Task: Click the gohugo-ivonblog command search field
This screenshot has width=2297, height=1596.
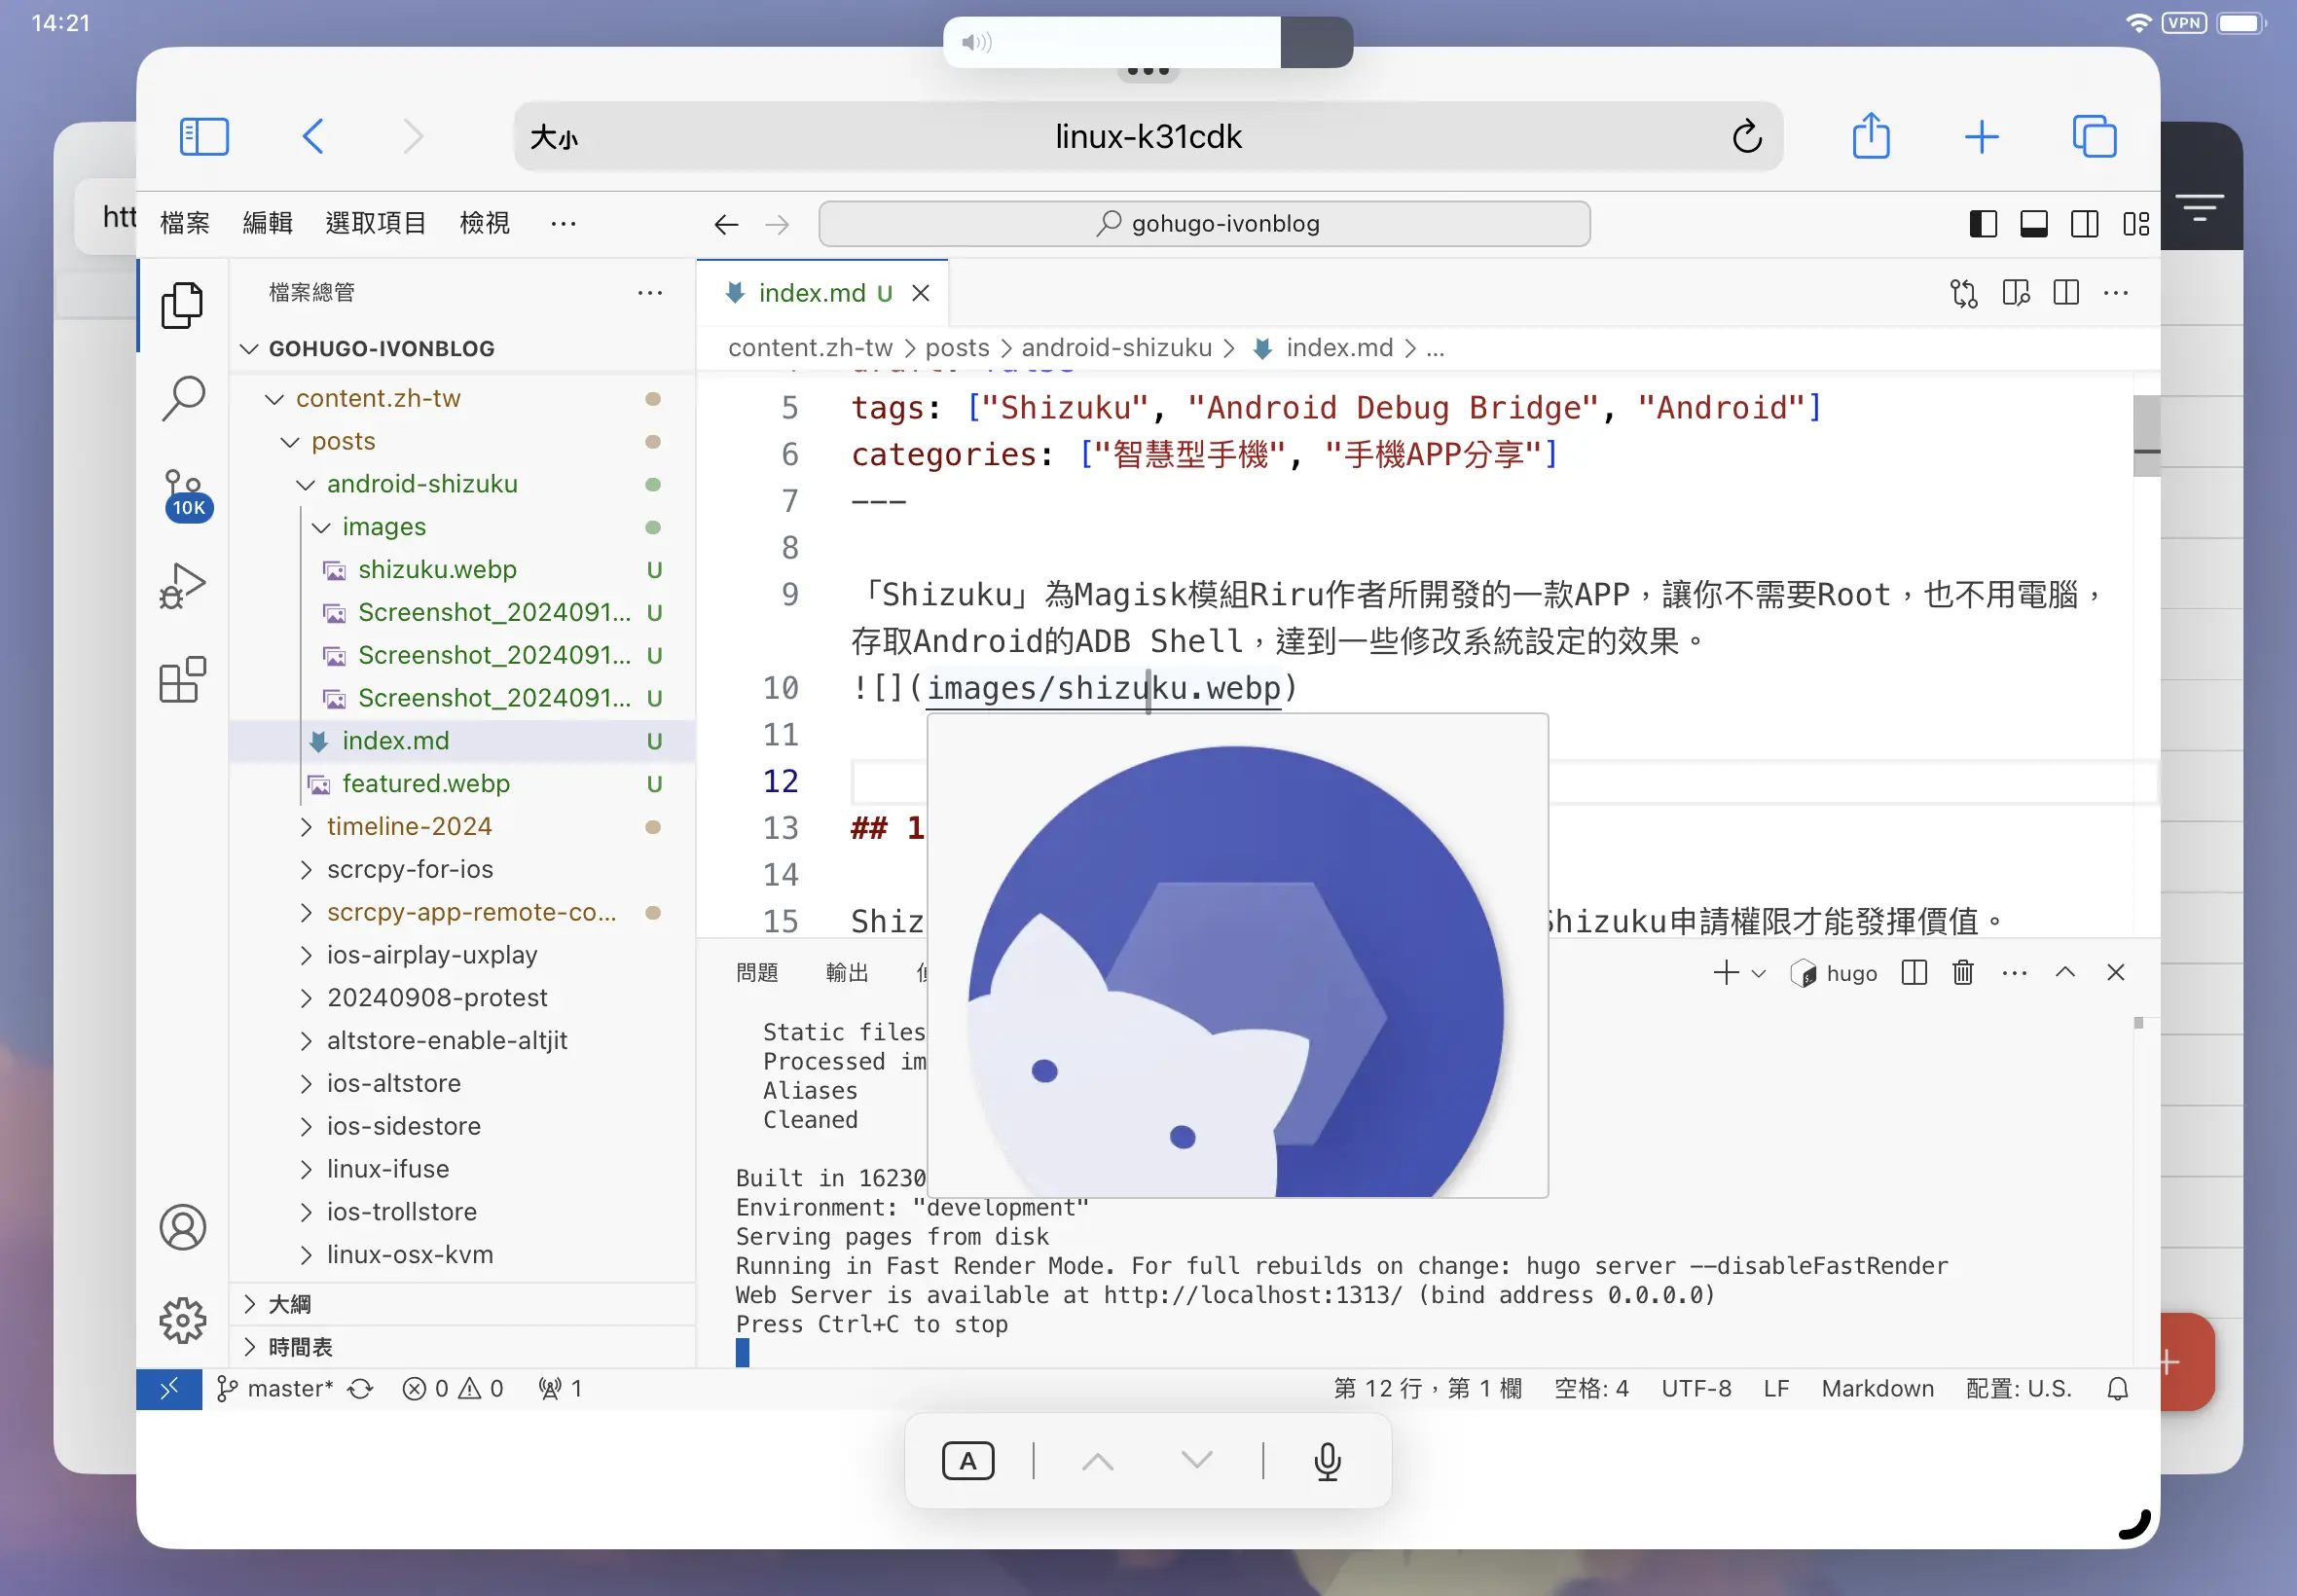Action: click(x=1203, y=224)
